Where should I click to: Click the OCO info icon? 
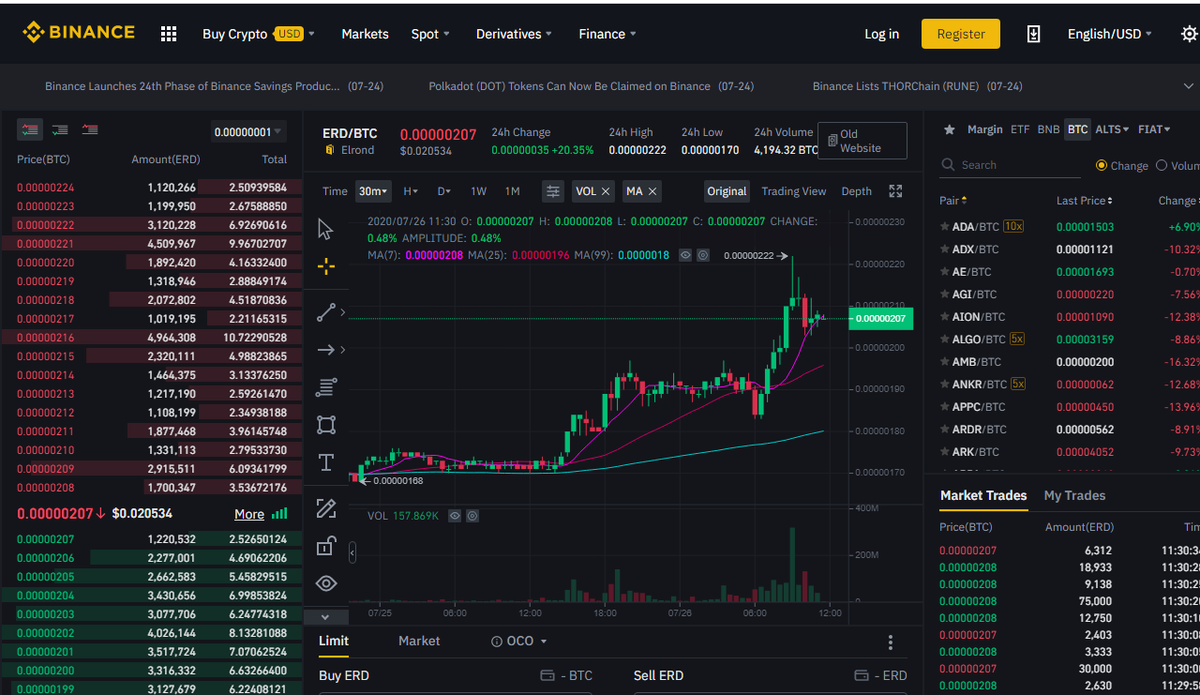[497, 641]
